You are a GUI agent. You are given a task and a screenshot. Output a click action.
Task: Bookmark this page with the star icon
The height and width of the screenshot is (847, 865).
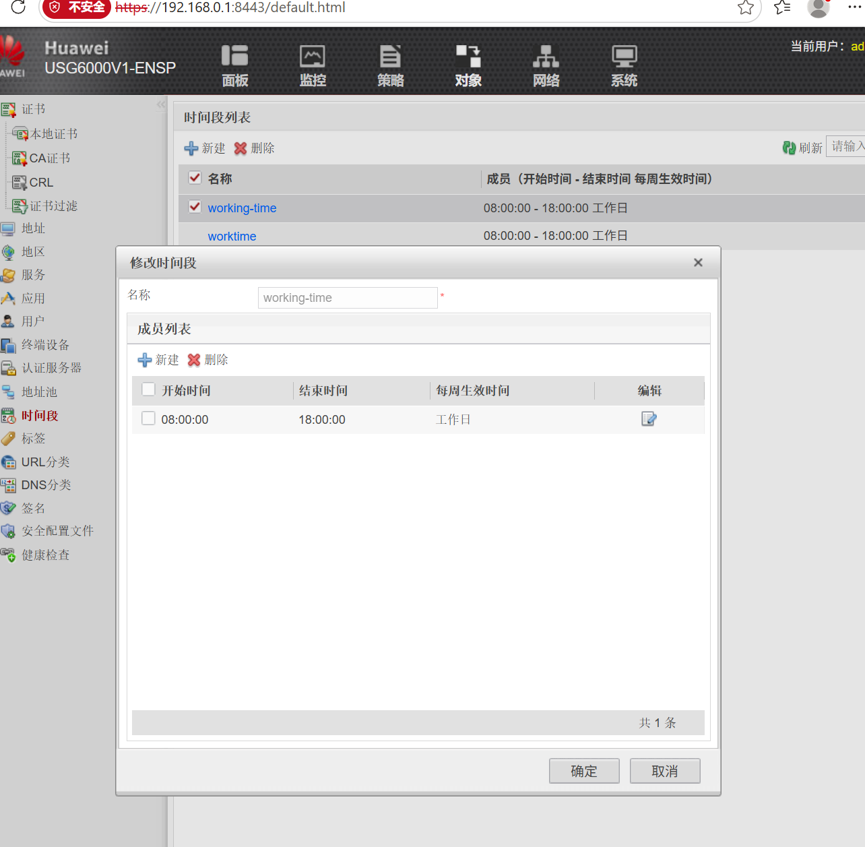point(745,8)
